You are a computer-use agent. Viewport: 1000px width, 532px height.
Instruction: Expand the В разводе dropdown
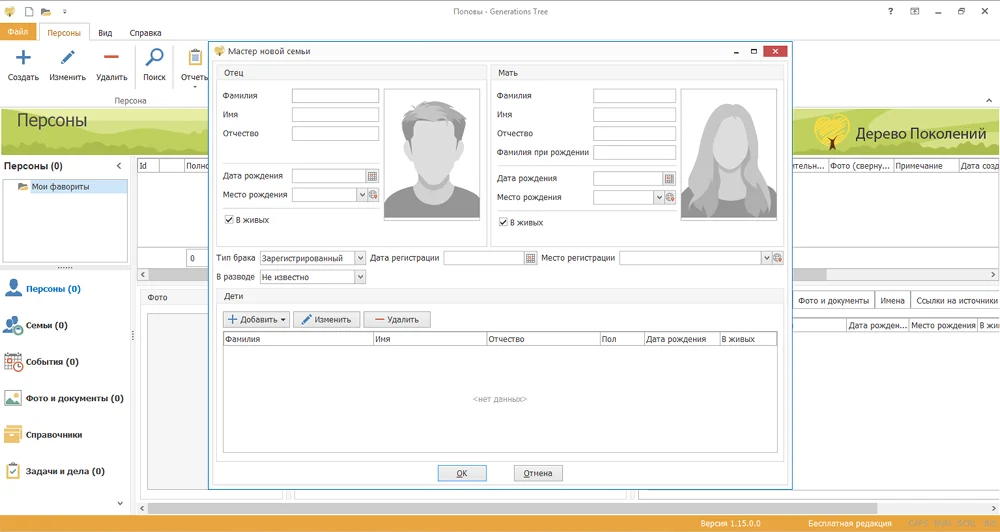[360, 277]
